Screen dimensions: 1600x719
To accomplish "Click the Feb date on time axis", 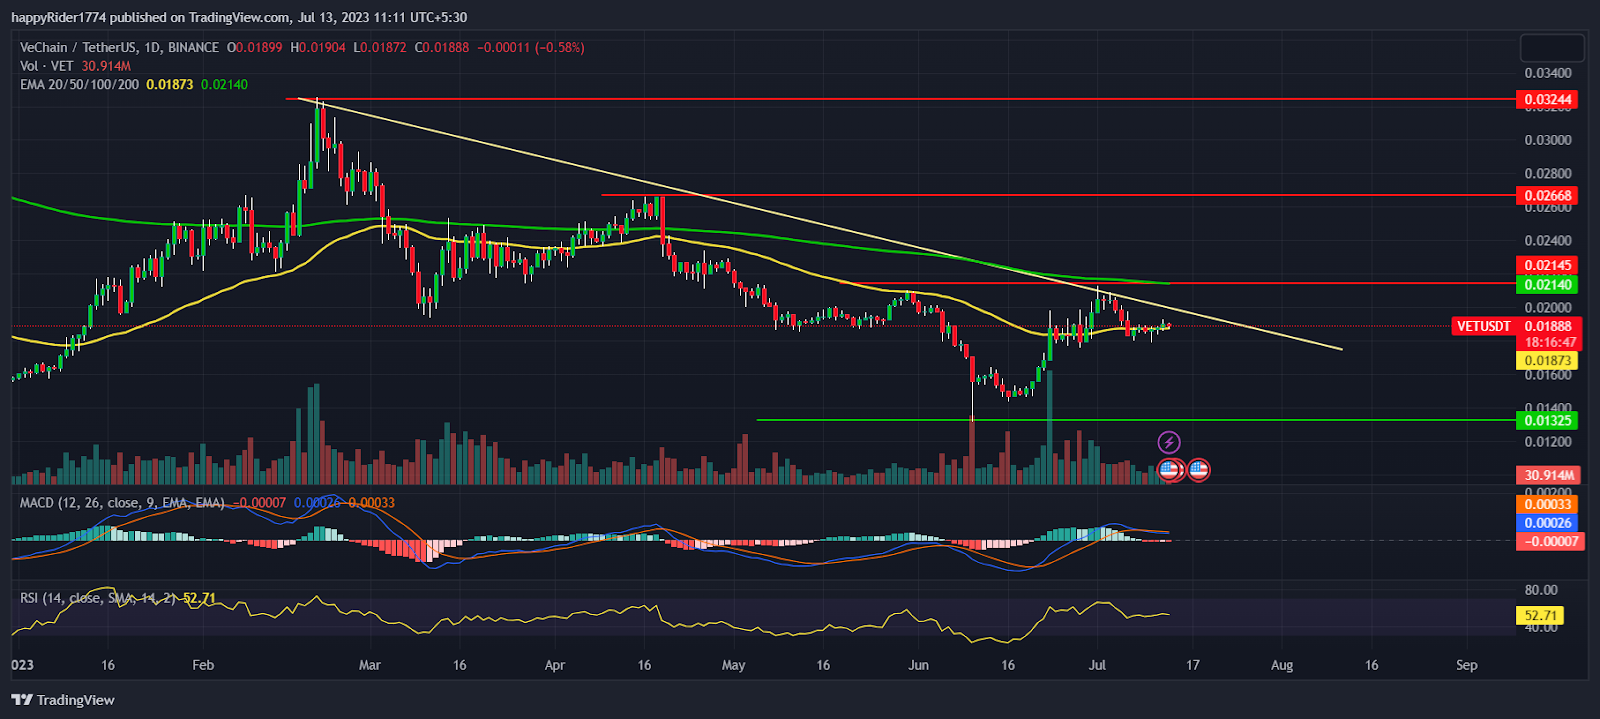I will pos(203,665).
